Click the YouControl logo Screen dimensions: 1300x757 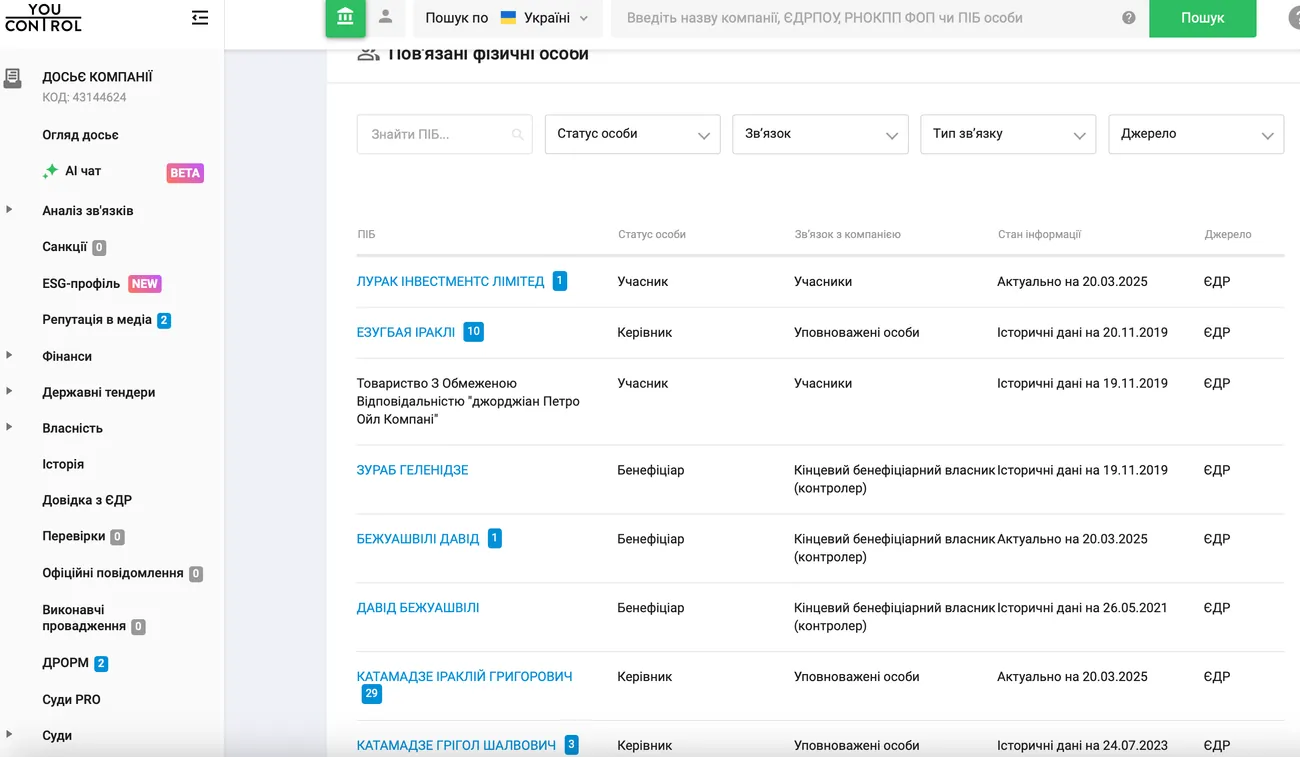tap(42, 18)
